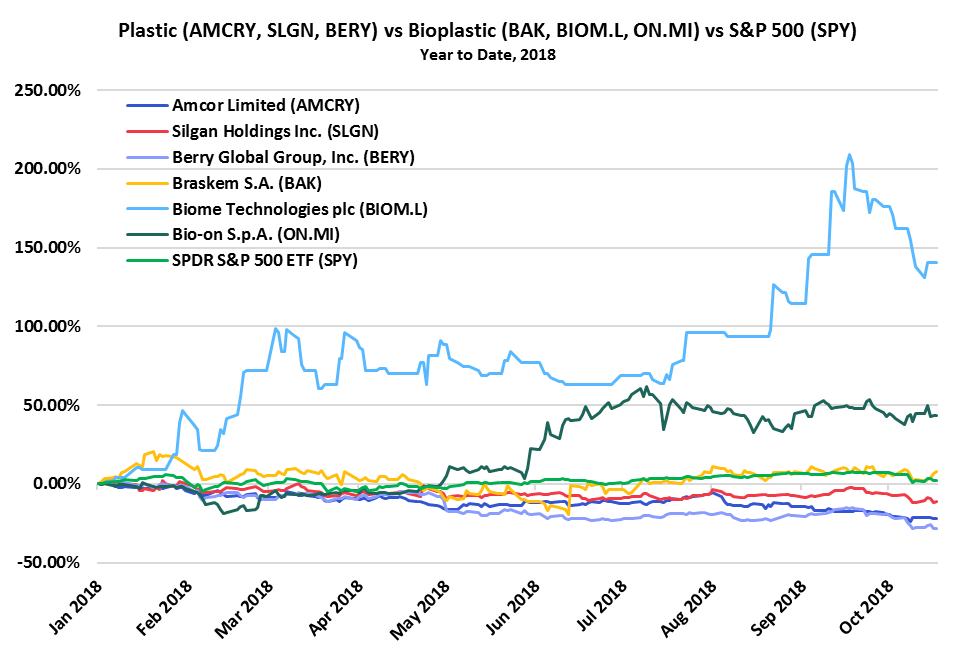Click the Braskem S.A. (BAK) legend label

tap(247, 183)
